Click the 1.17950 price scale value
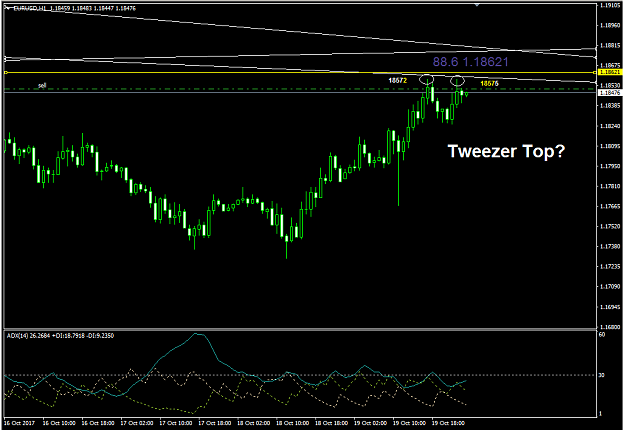The height and width of the screenshot is (430, 625). tap(610, 166)
